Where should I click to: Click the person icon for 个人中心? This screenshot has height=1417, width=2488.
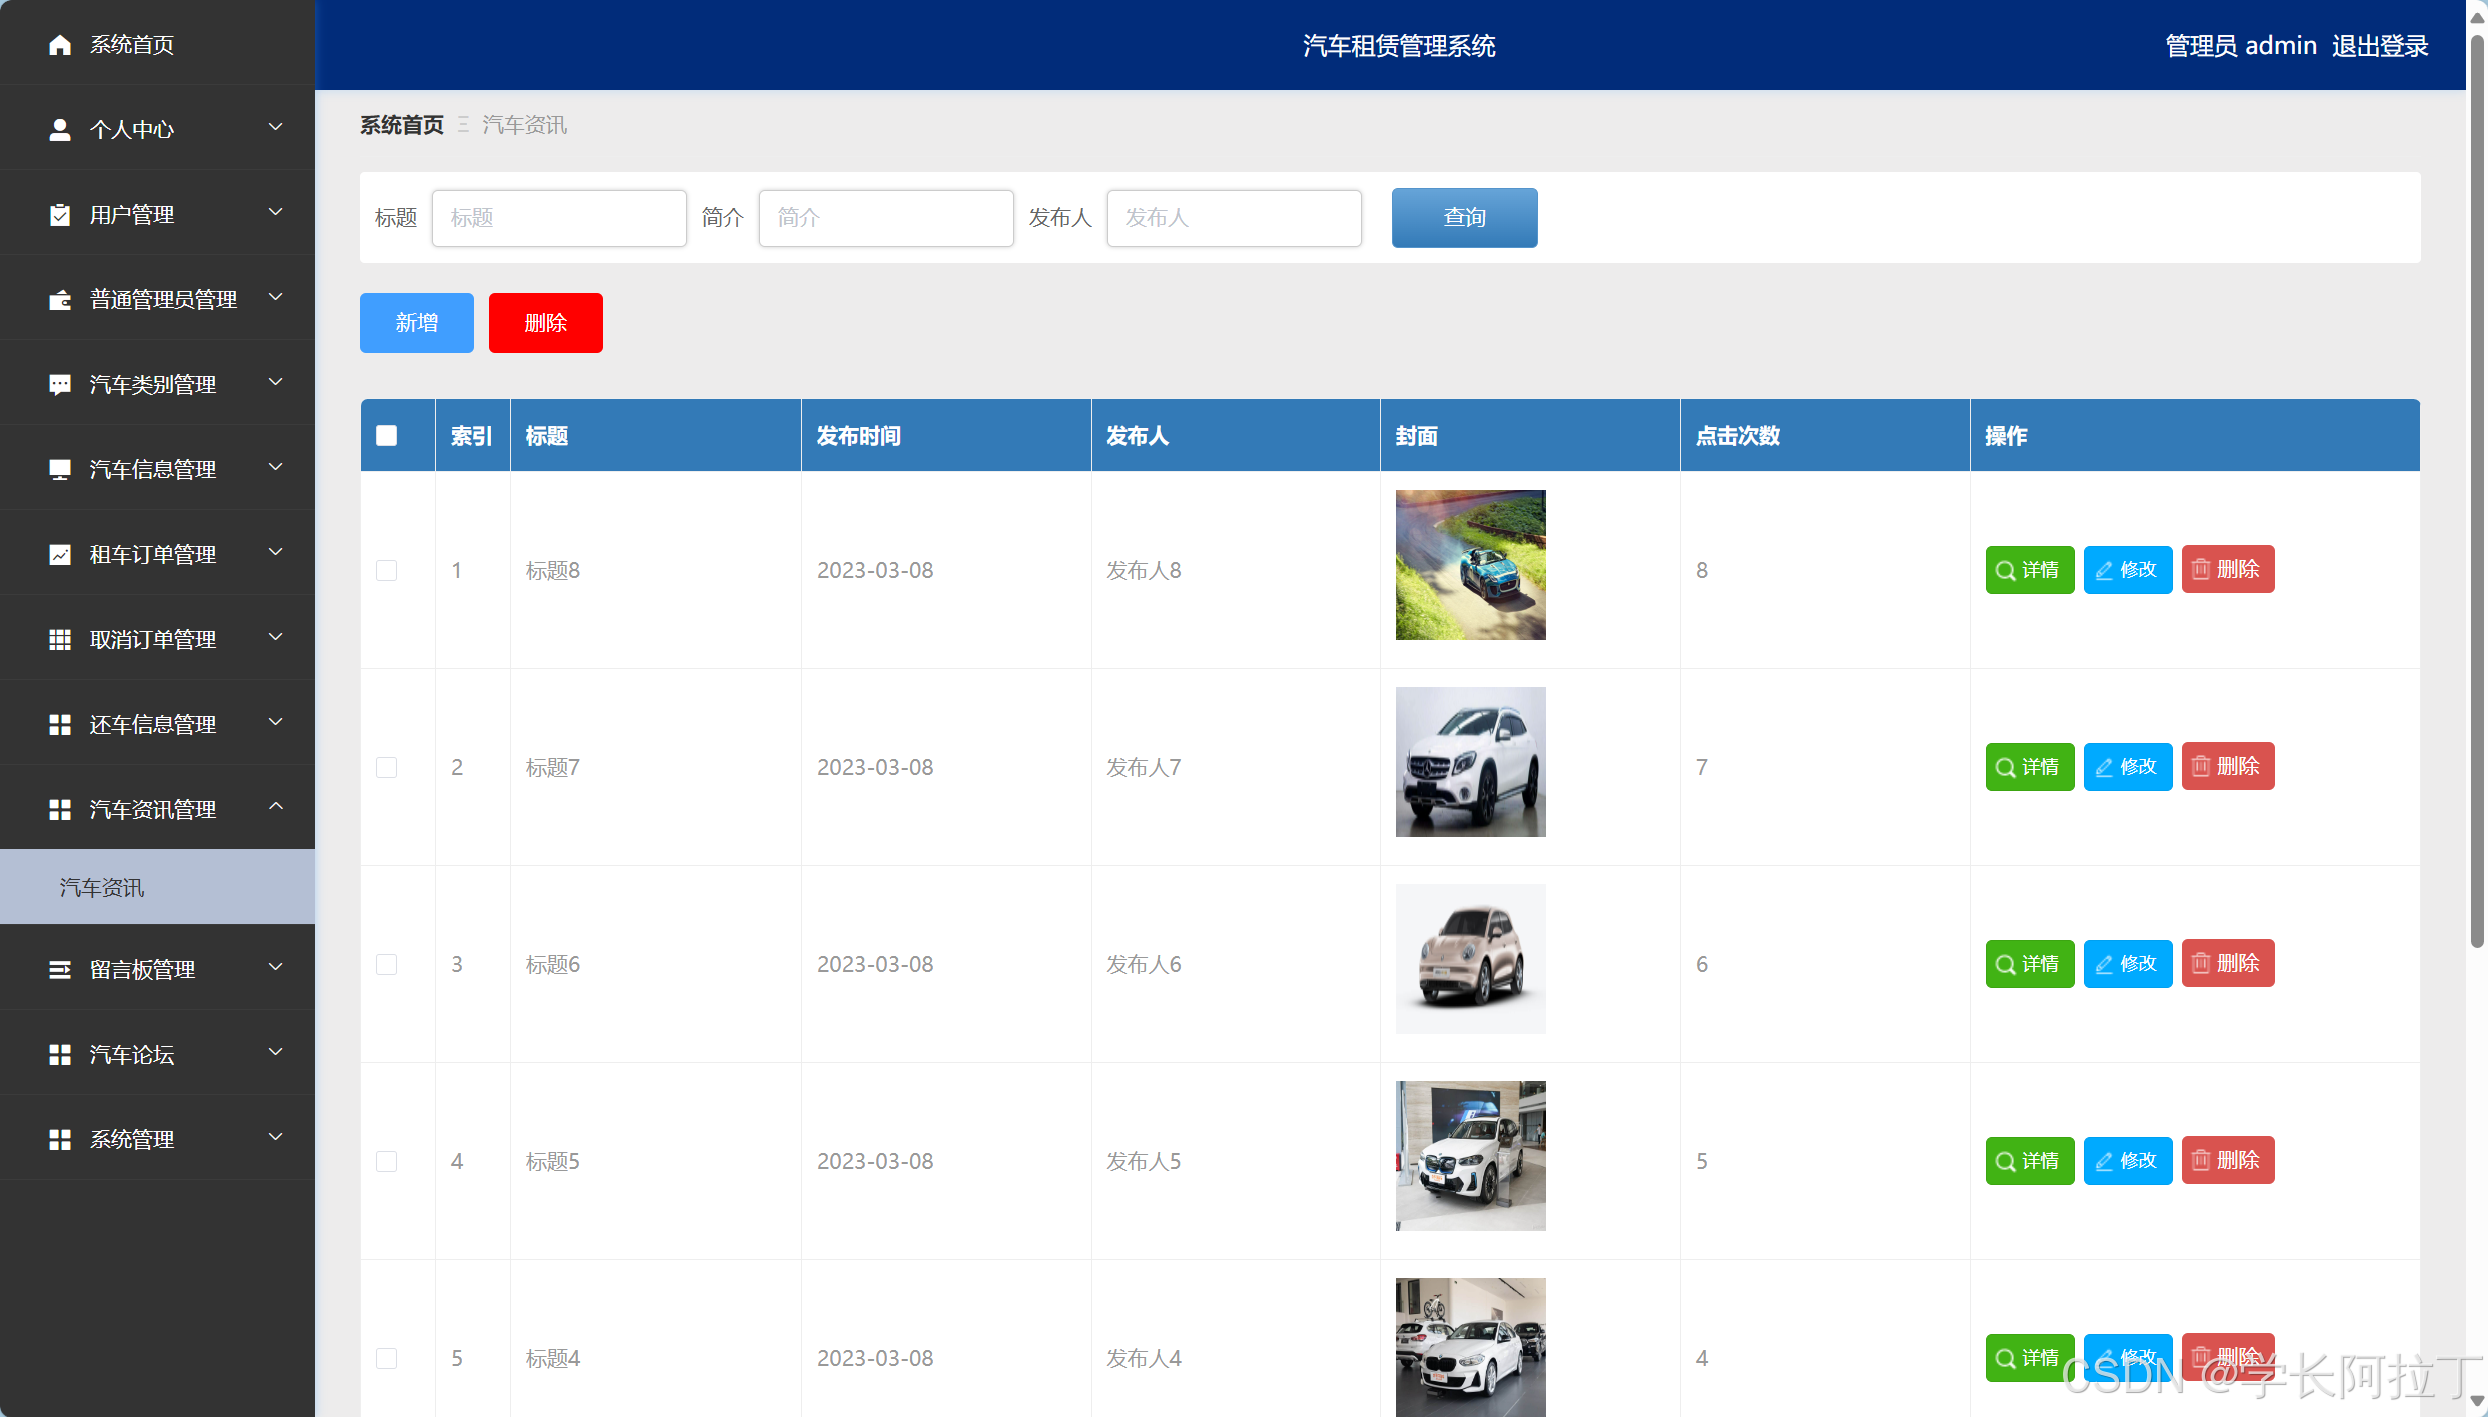[x=60, y=130]
